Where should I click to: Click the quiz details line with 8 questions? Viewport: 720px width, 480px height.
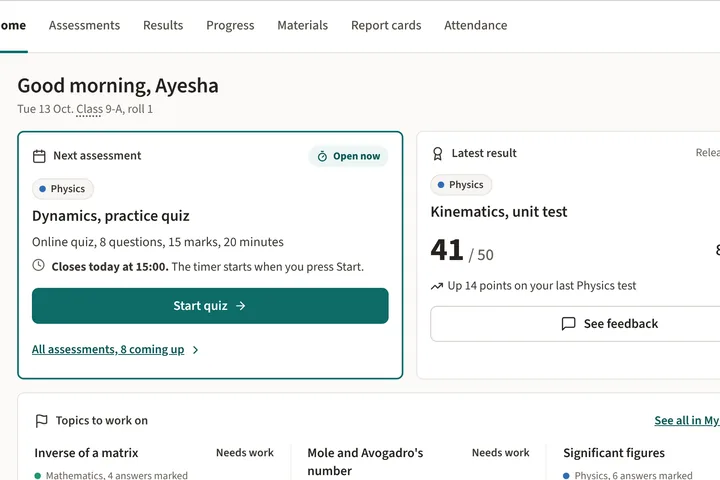pos(158,242)
